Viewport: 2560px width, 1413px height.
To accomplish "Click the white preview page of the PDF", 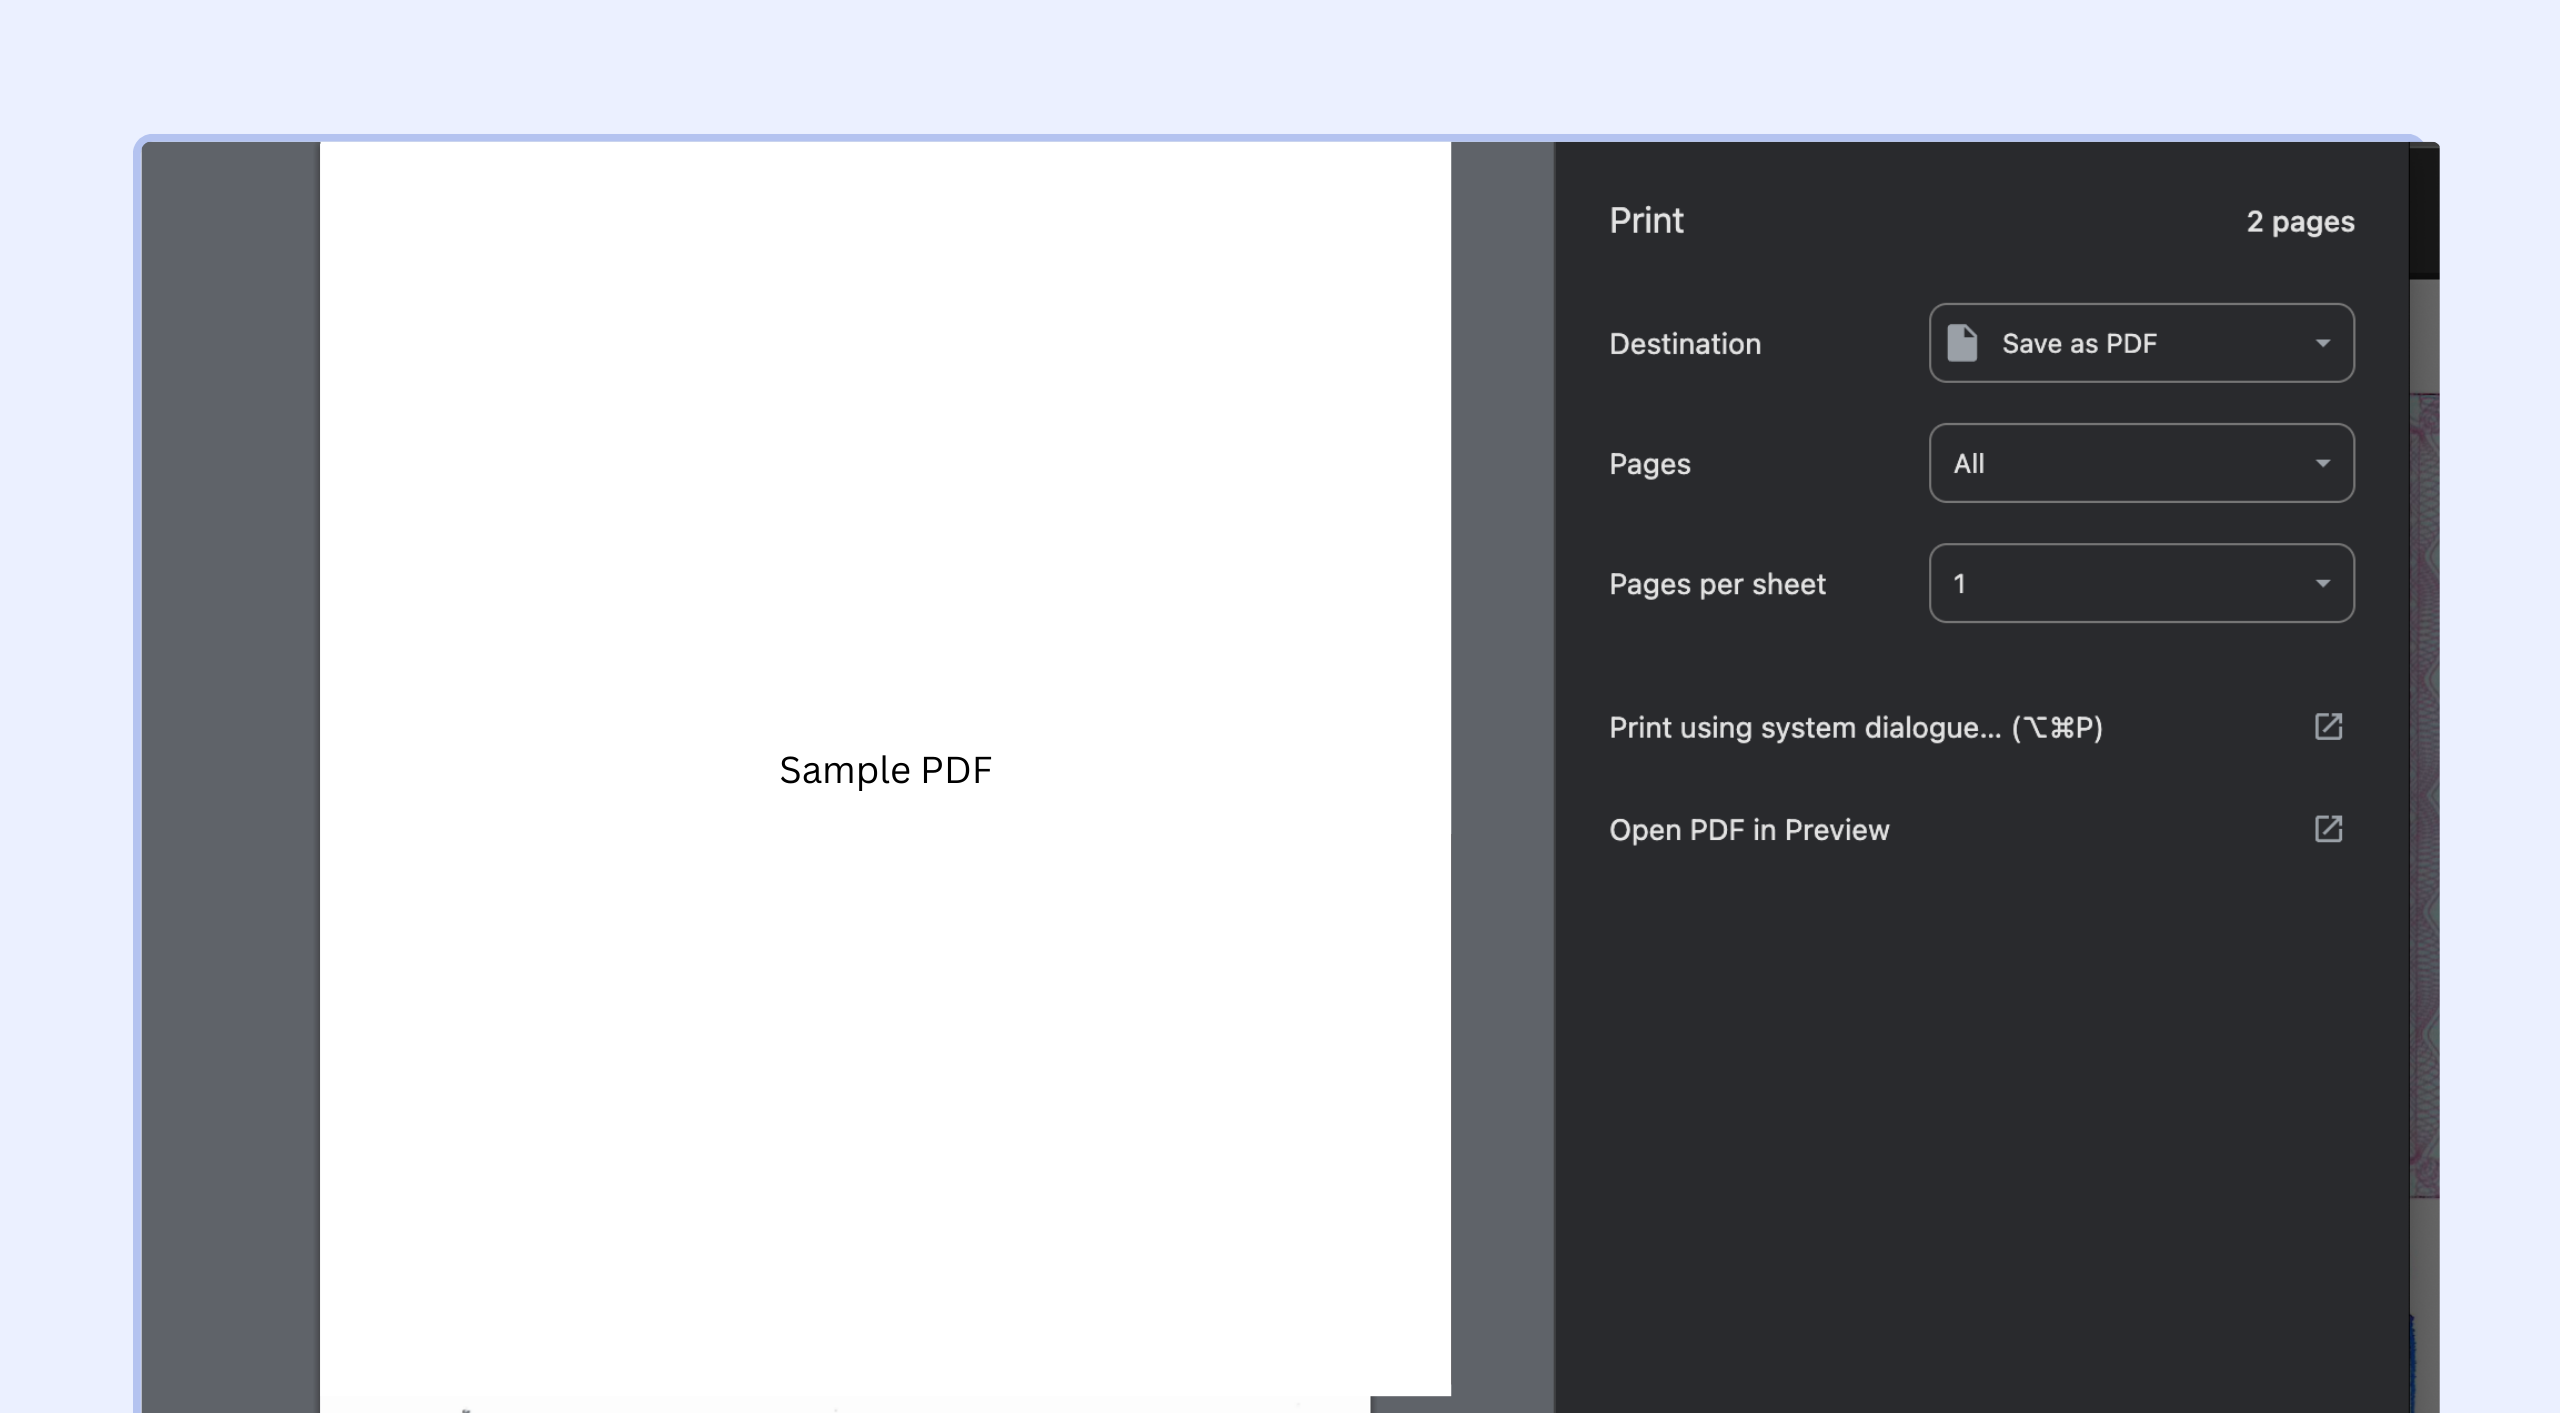I will pos(885,450).
